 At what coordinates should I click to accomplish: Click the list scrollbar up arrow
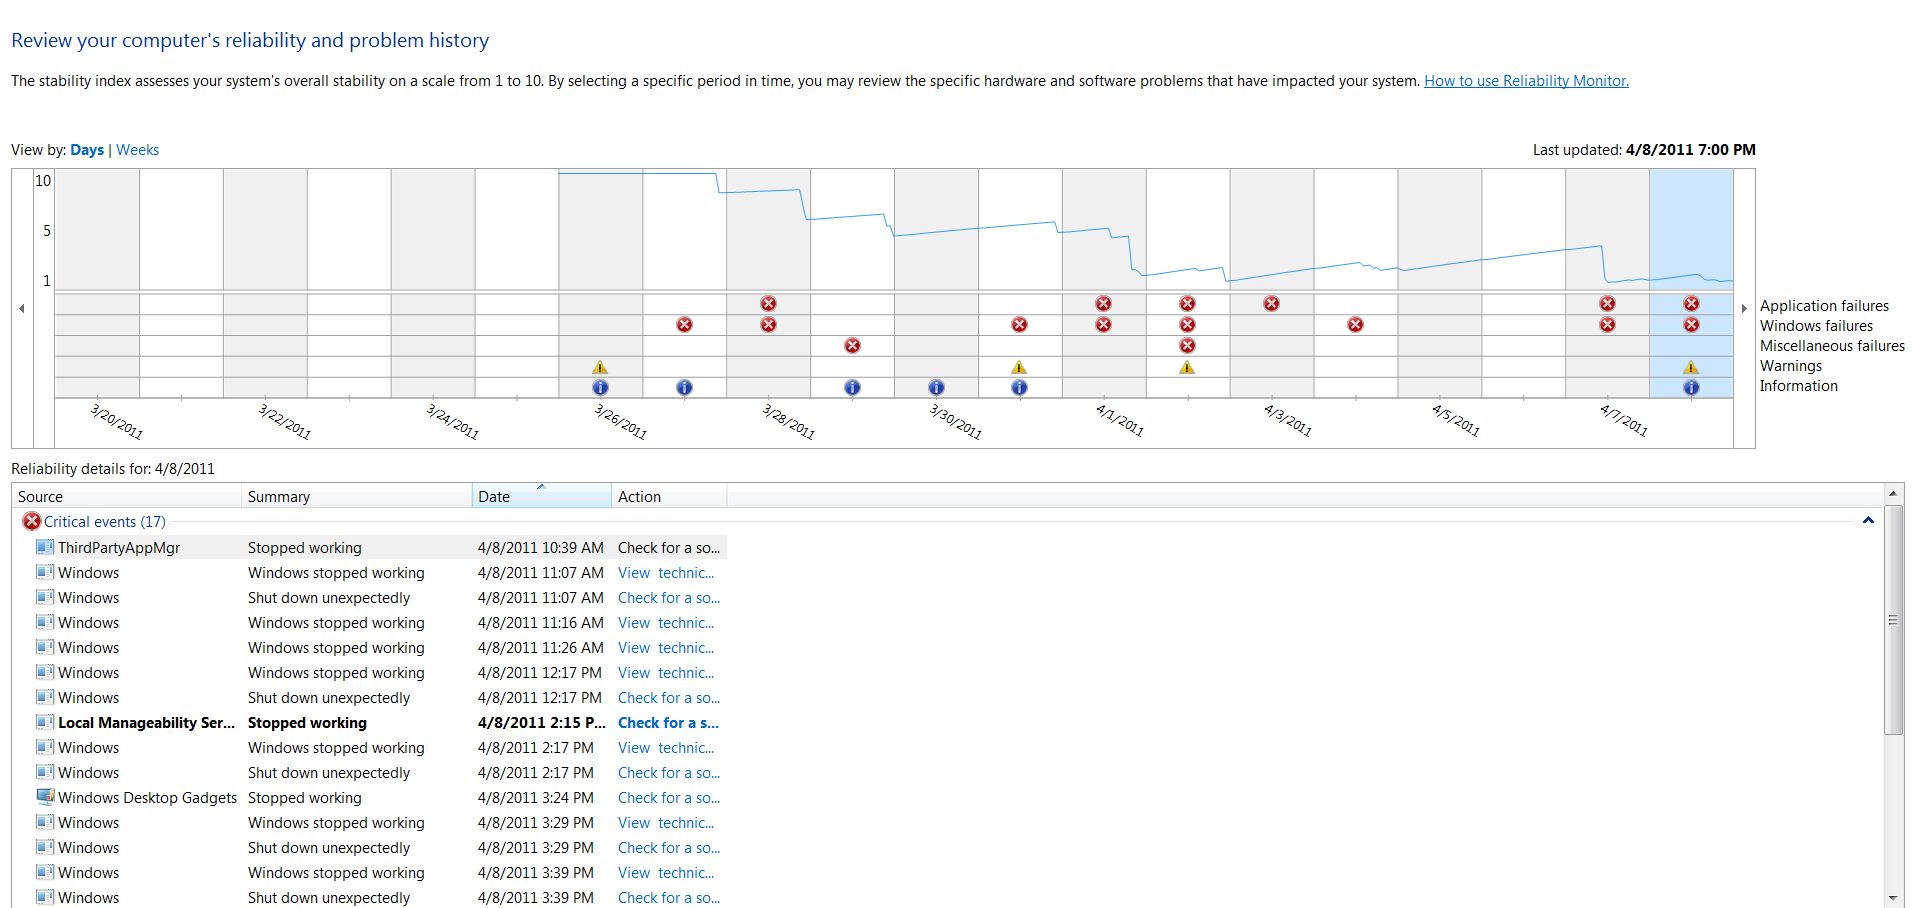pos(1893,494)
